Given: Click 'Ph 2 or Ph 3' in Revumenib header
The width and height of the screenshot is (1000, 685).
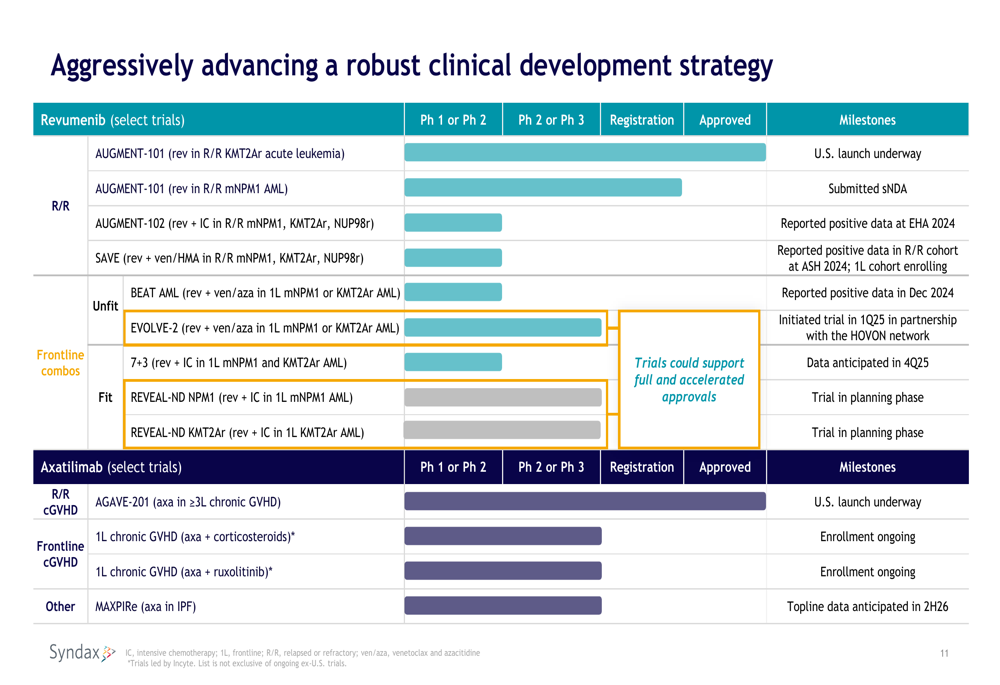Looking at the screenshot, I should click(x=551, y=120).
